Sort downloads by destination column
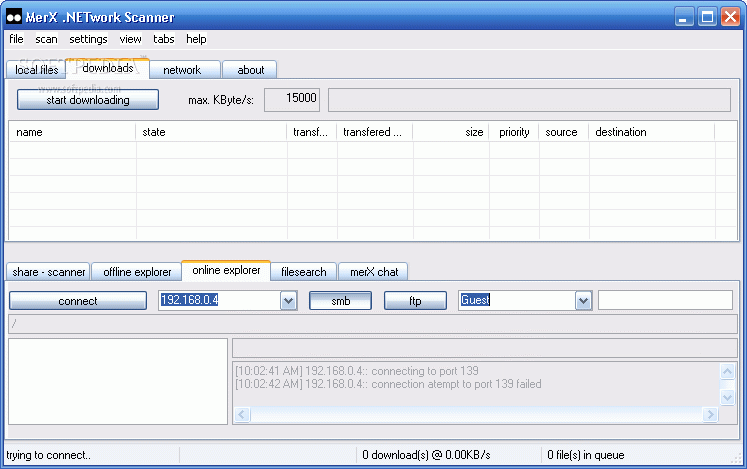 [x=652, y=132]
